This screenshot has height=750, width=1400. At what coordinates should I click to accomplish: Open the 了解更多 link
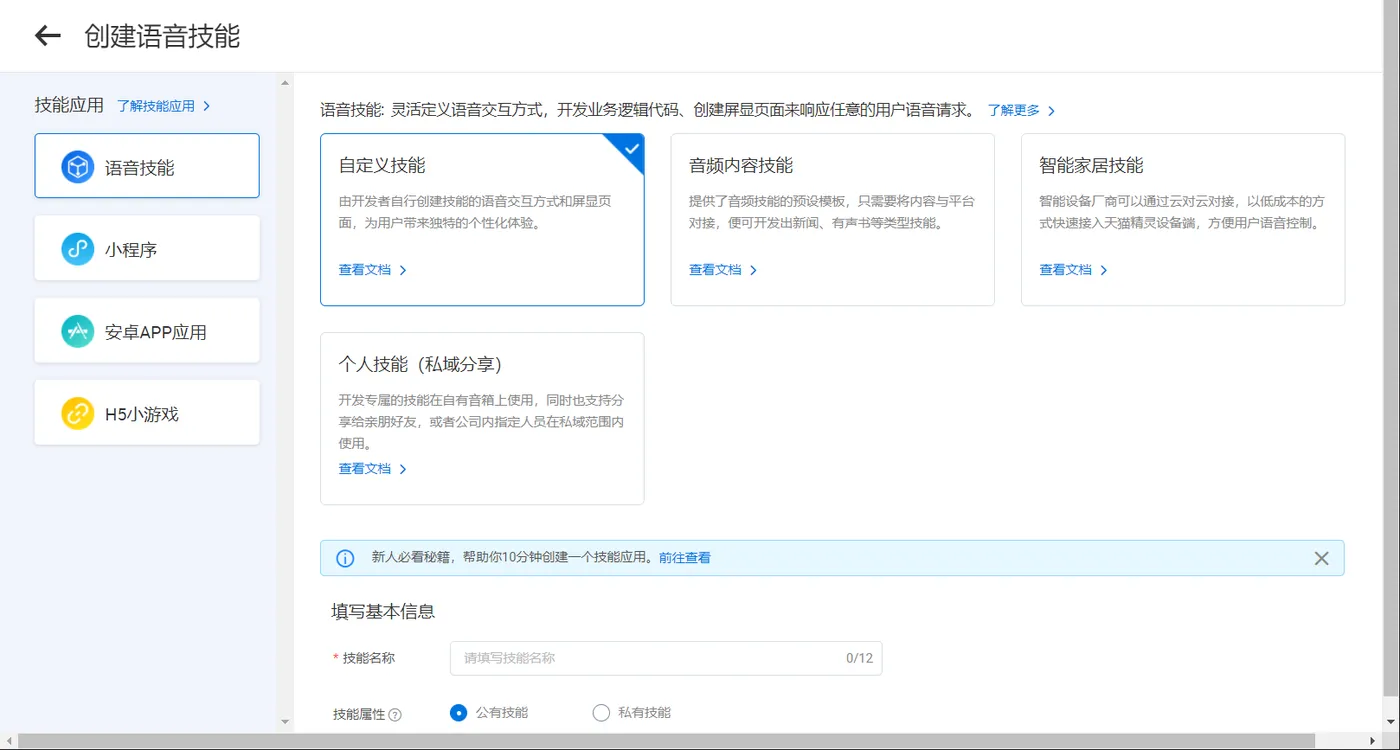[1021, 110]
